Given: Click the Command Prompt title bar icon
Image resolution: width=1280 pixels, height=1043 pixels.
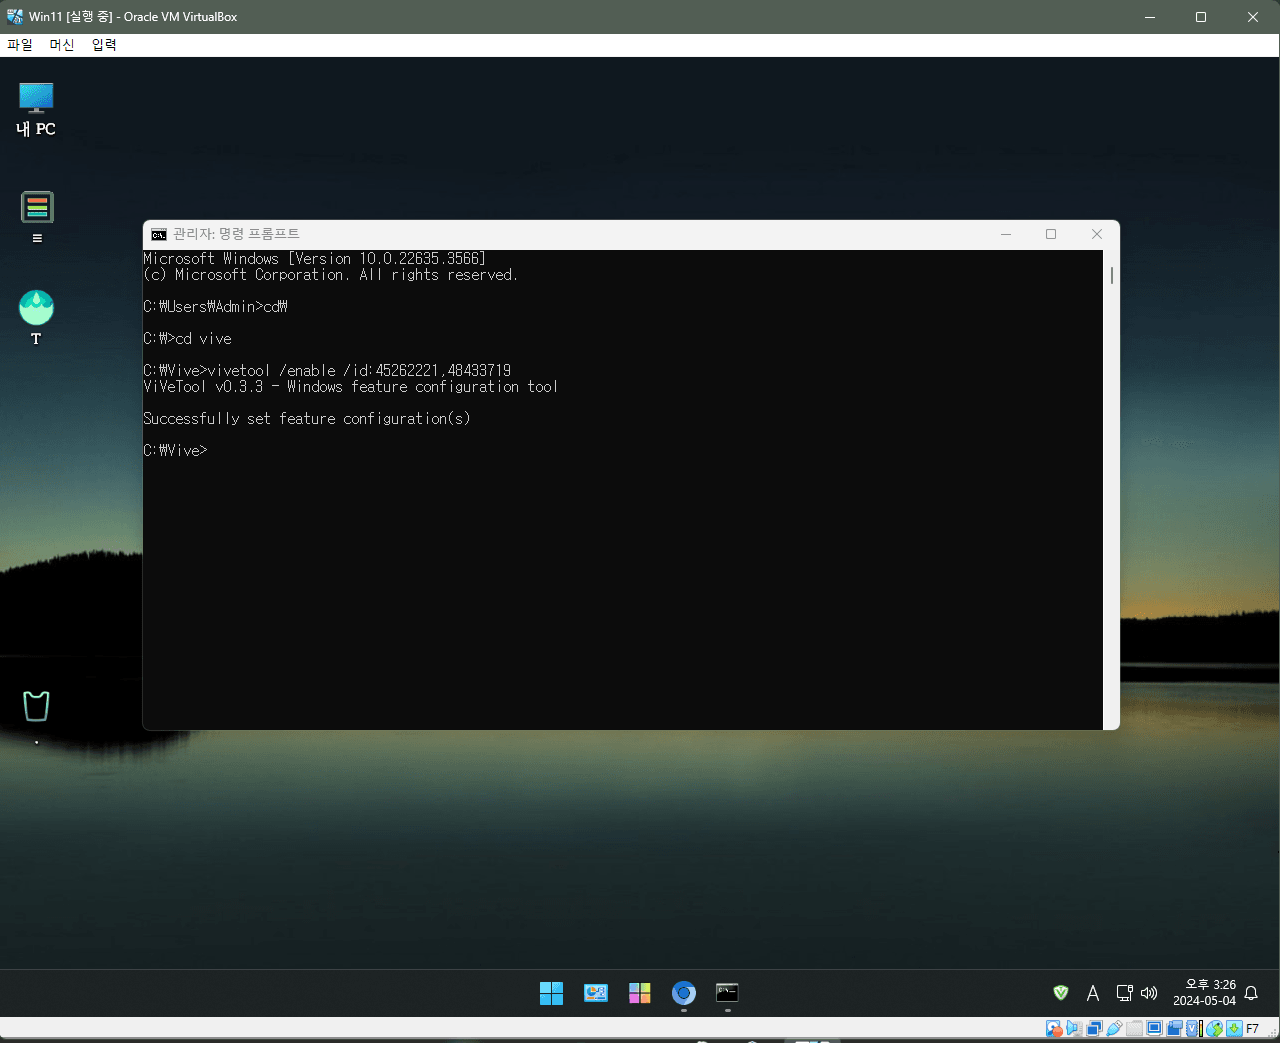Looking at the screenshot, I should point(159,234).
